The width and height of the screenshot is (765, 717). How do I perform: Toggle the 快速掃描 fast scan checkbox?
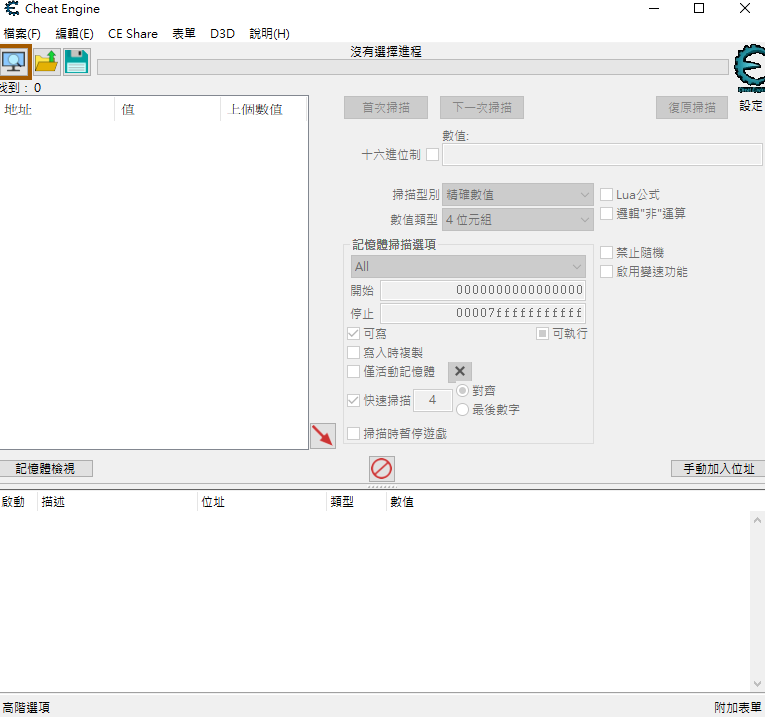coord(353,400)
